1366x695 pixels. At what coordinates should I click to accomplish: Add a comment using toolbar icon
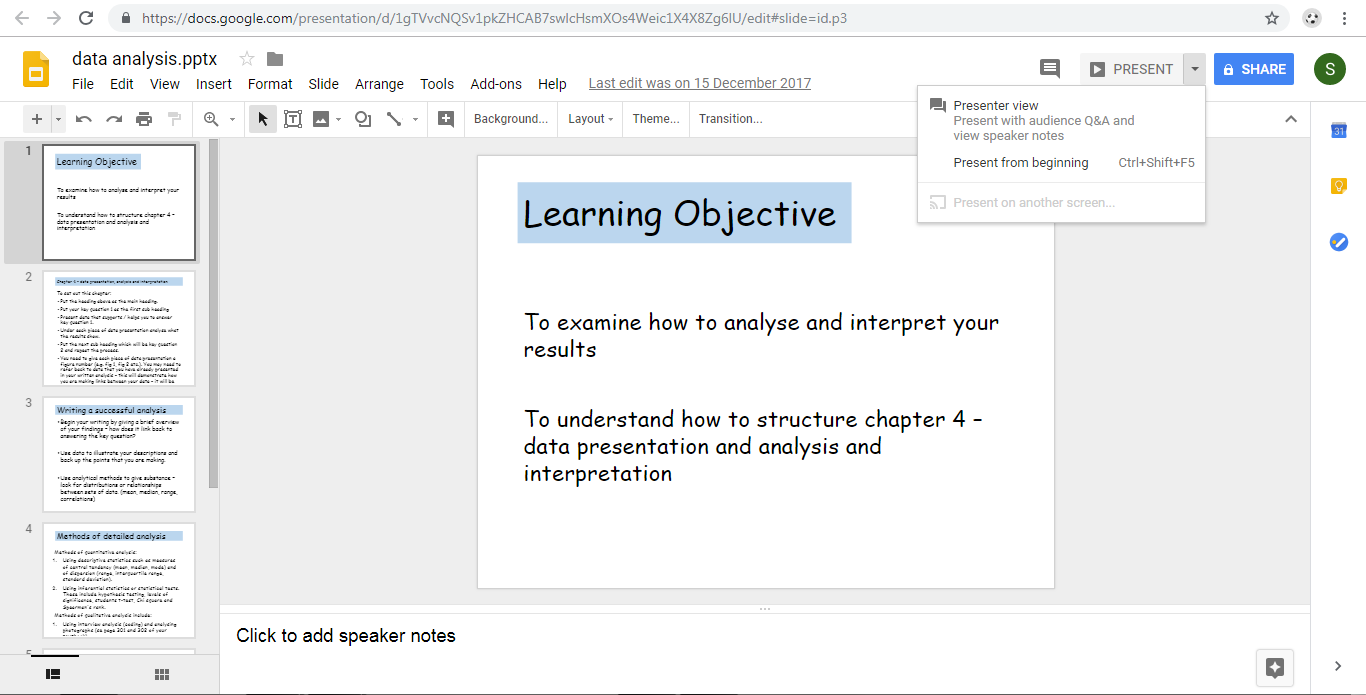click(446, 119)
